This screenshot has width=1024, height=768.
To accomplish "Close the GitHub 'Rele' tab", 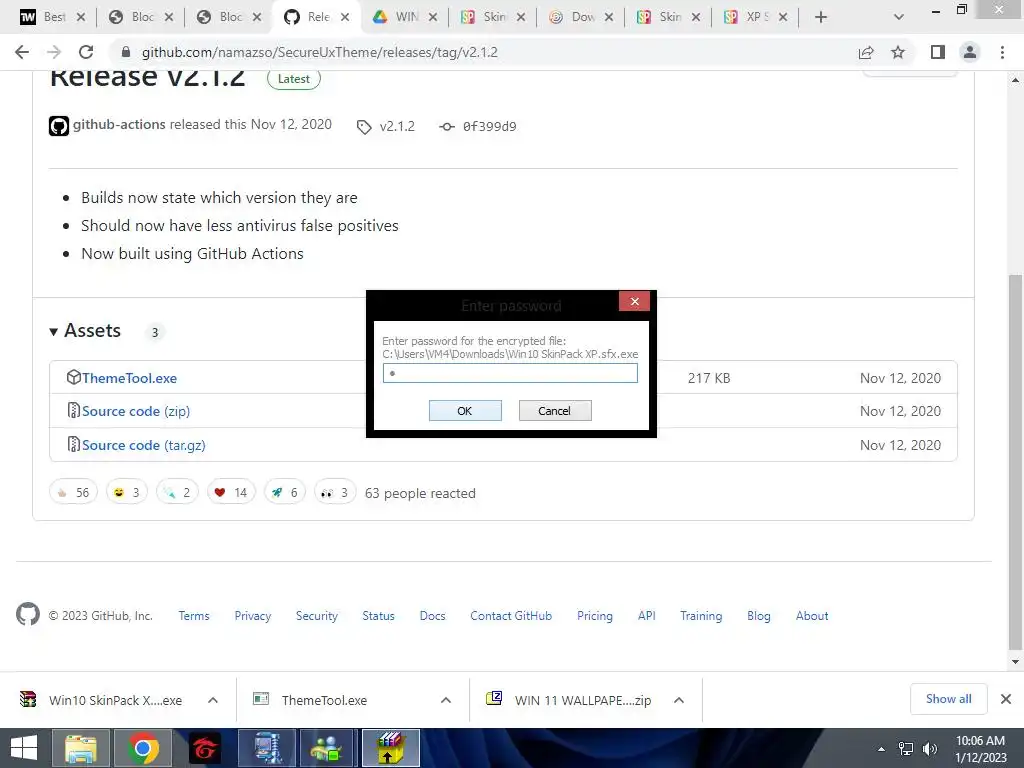I will [x=345, y=17].
